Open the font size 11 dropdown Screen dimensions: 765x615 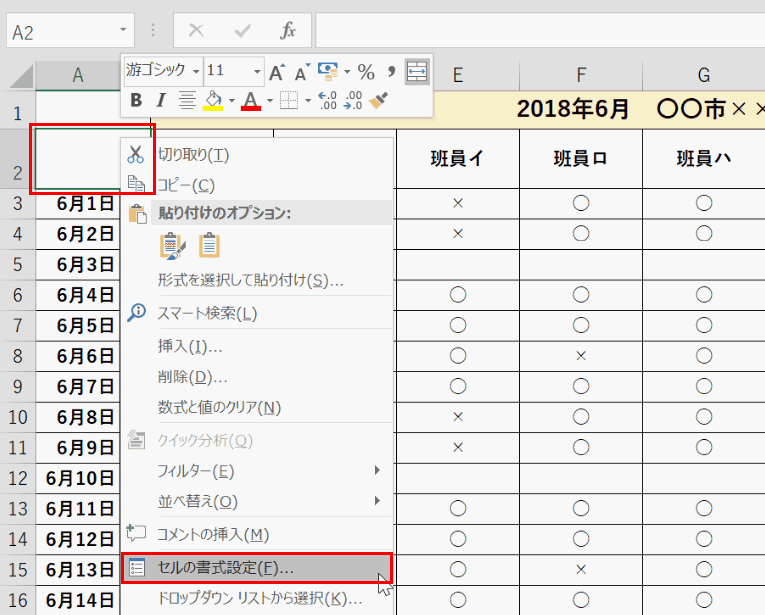point(257,72)
